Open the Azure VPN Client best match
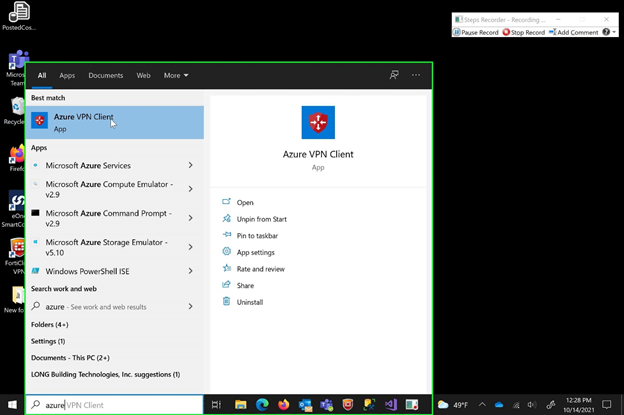624x415 pixels. (115, 122)
